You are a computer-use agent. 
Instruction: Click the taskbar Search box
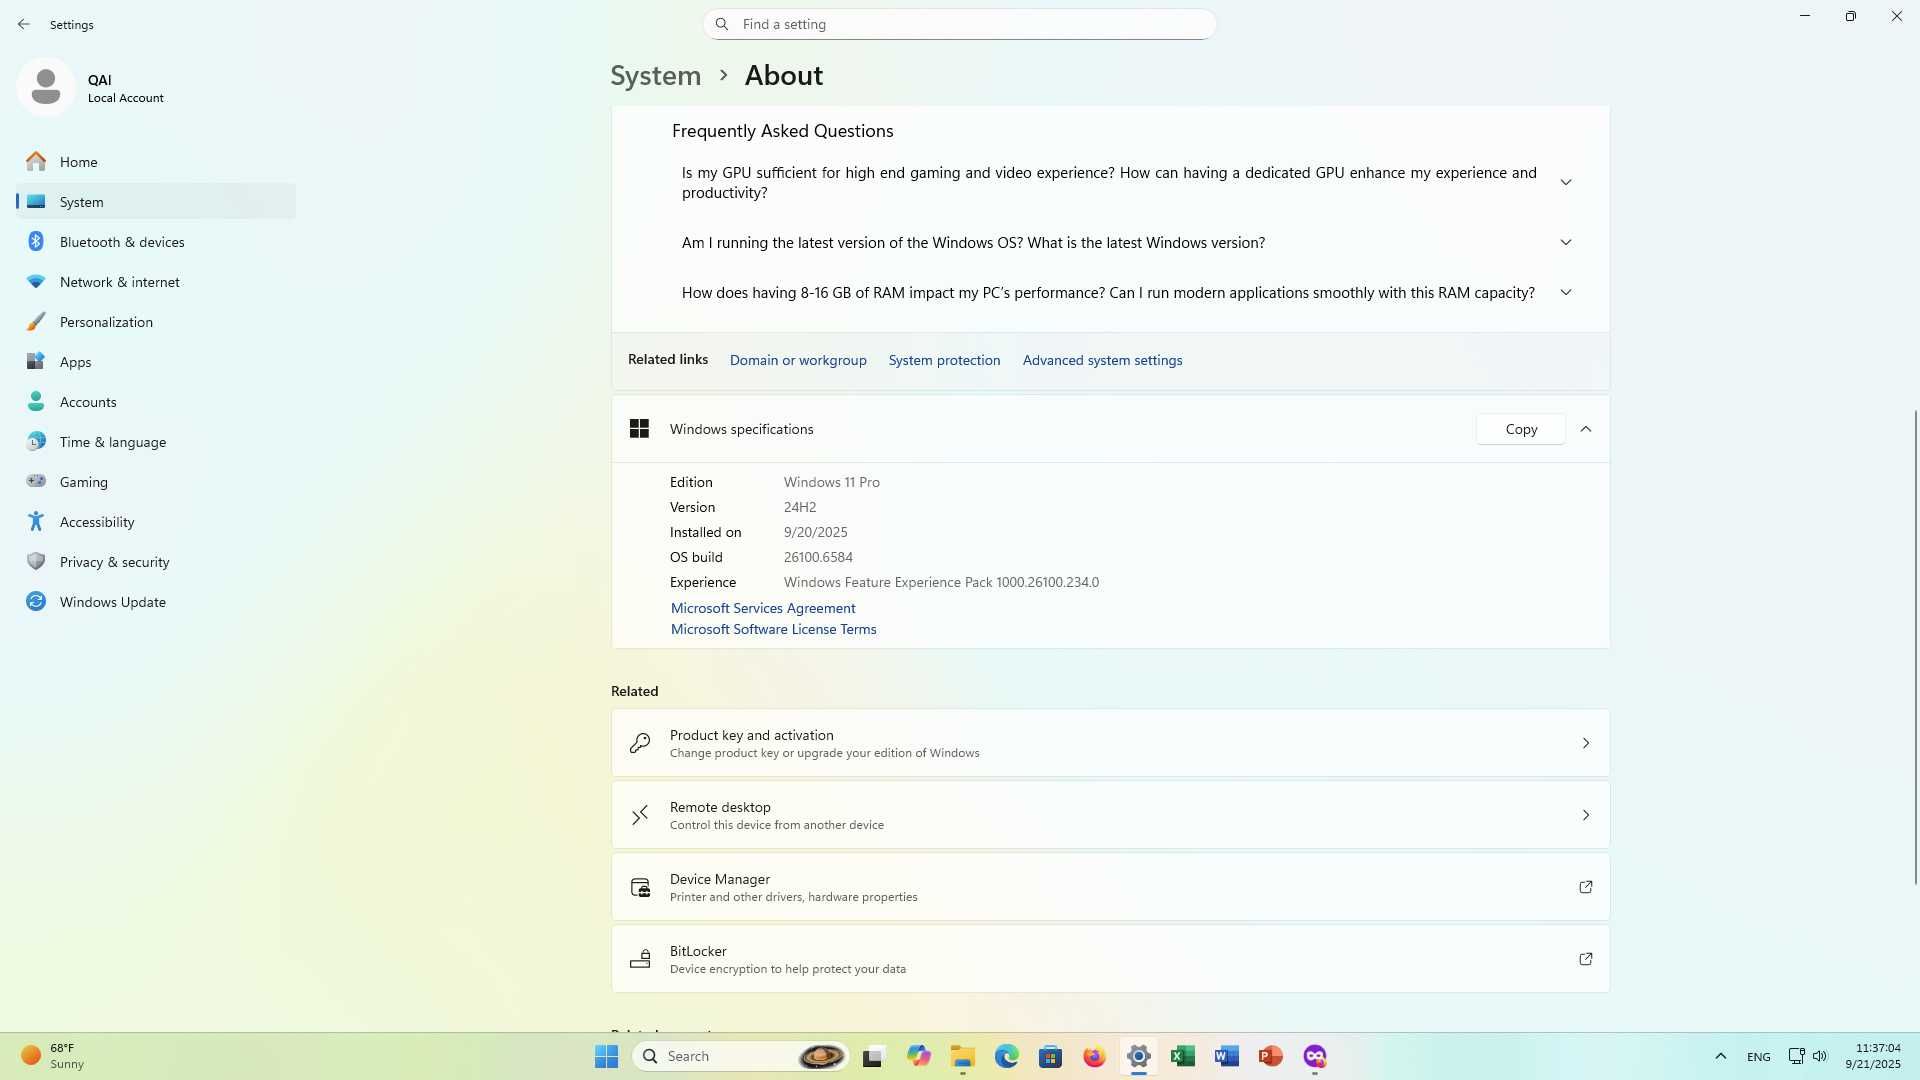(x=741, y=1056)
